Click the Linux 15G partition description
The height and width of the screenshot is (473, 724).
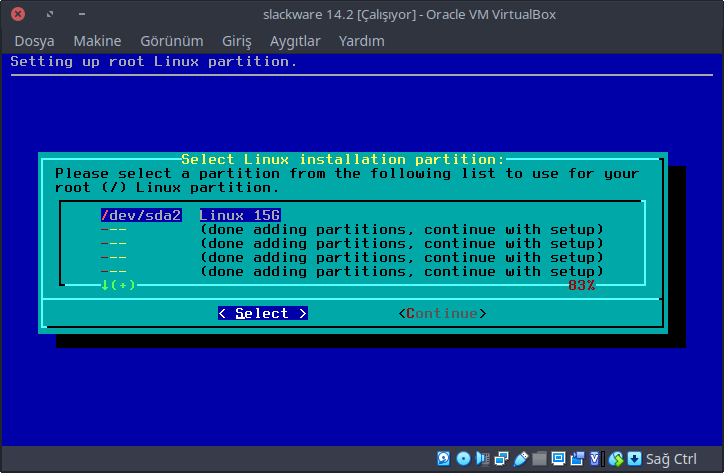tap(240, 215)
